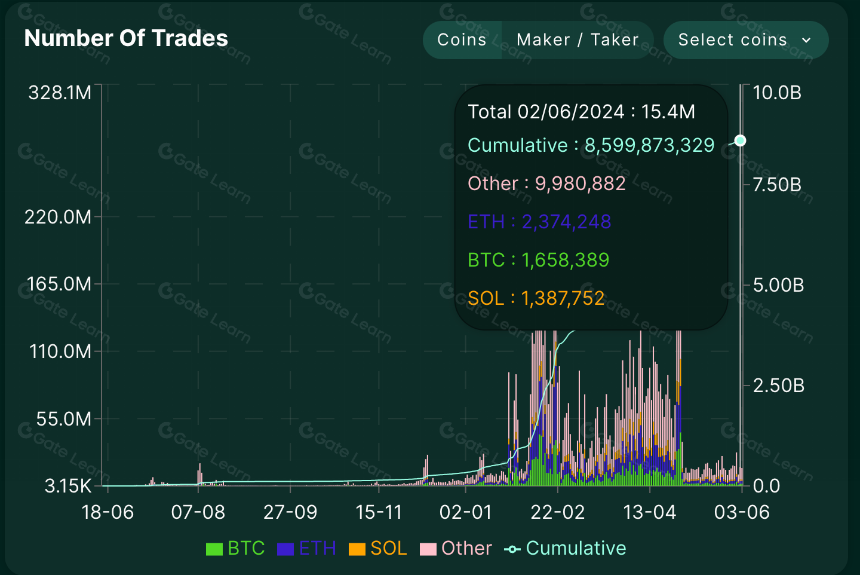The image size is (860, 575).
Task: Click the 07-08 x-axis date label
Action: tap(198, 512)
